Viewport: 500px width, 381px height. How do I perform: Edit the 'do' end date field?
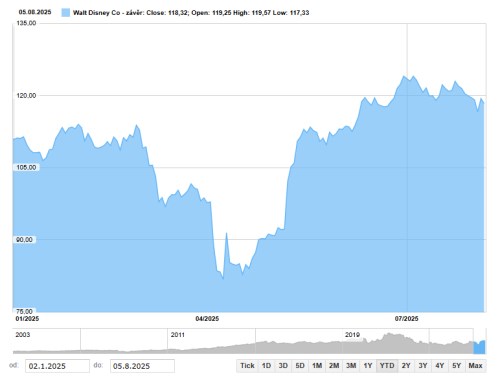(142, 366)
